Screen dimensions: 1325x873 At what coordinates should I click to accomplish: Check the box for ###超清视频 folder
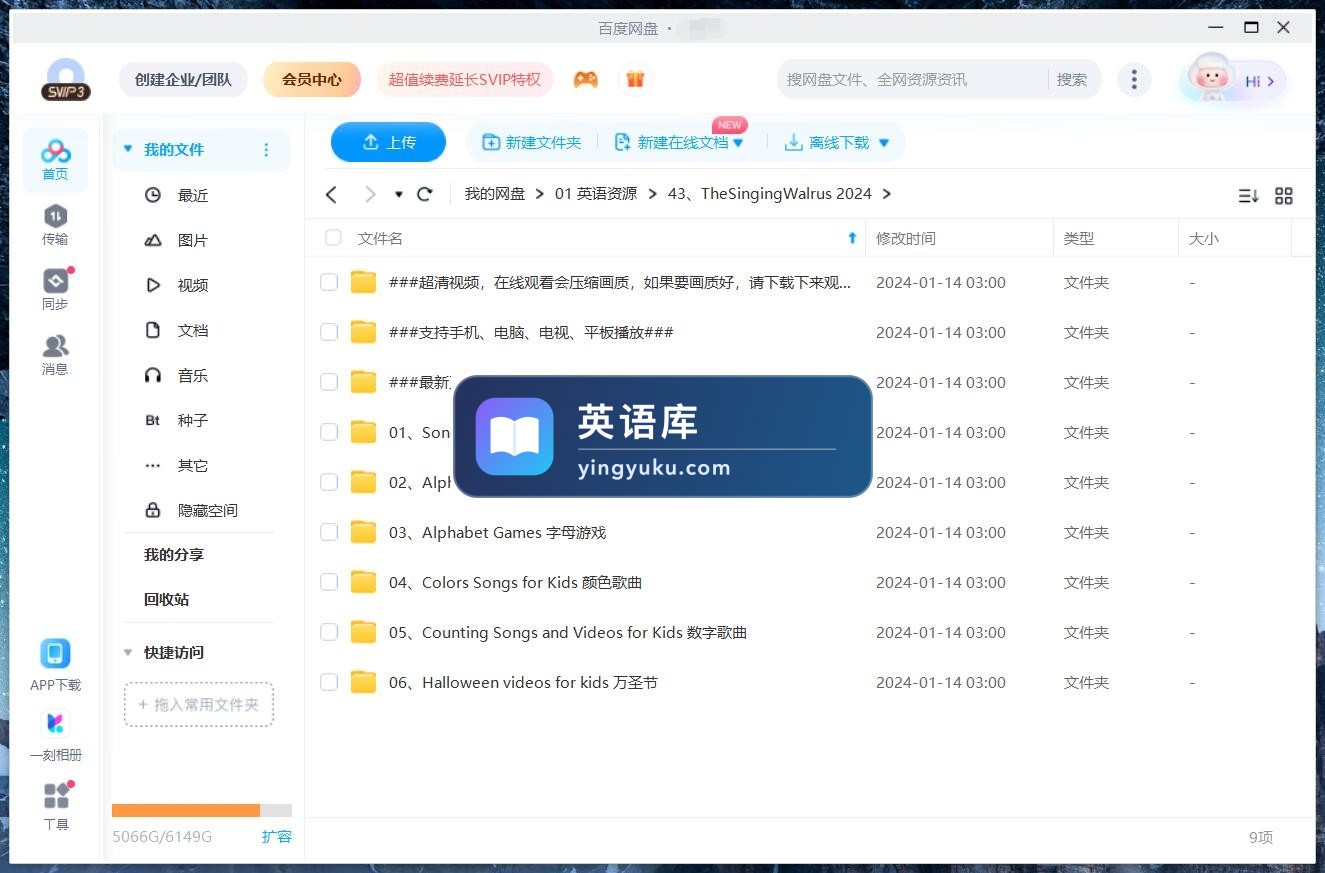click(329, 282)
